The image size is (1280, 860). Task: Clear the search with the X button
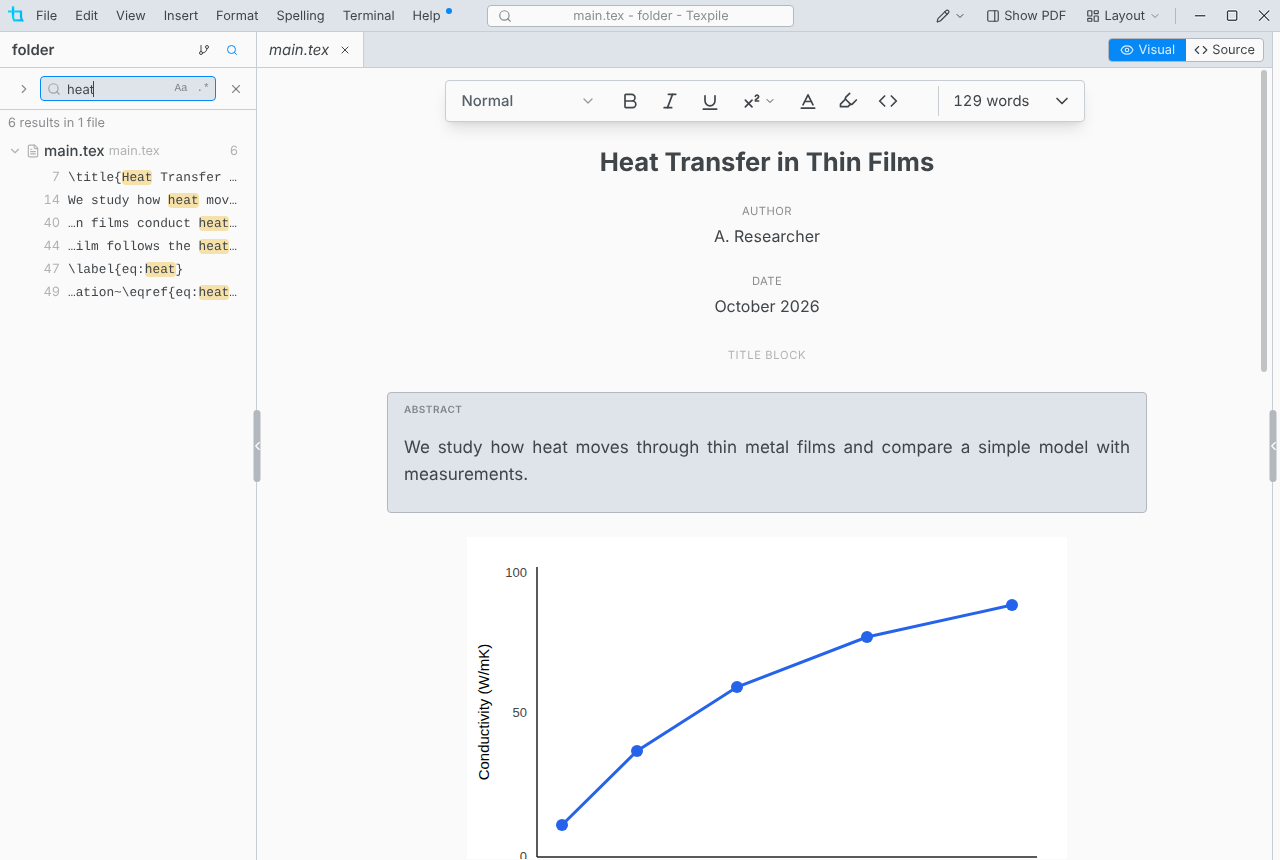point(236,89)
